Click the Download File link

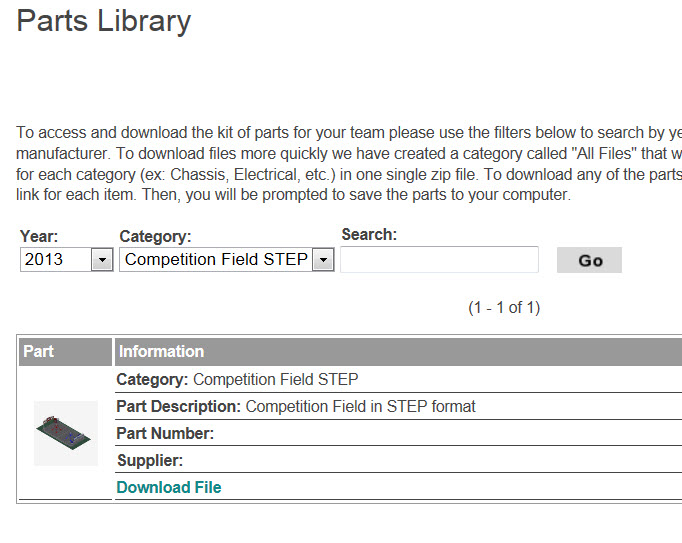point(169,487)
